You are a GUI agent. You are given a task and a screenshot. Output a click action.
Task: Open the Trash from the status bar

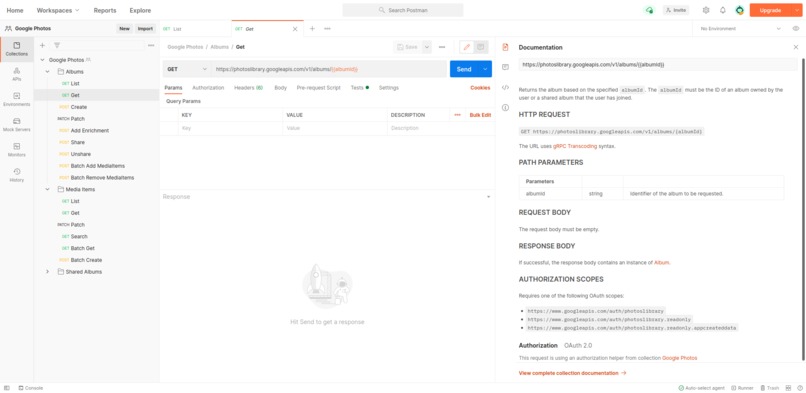770,388
